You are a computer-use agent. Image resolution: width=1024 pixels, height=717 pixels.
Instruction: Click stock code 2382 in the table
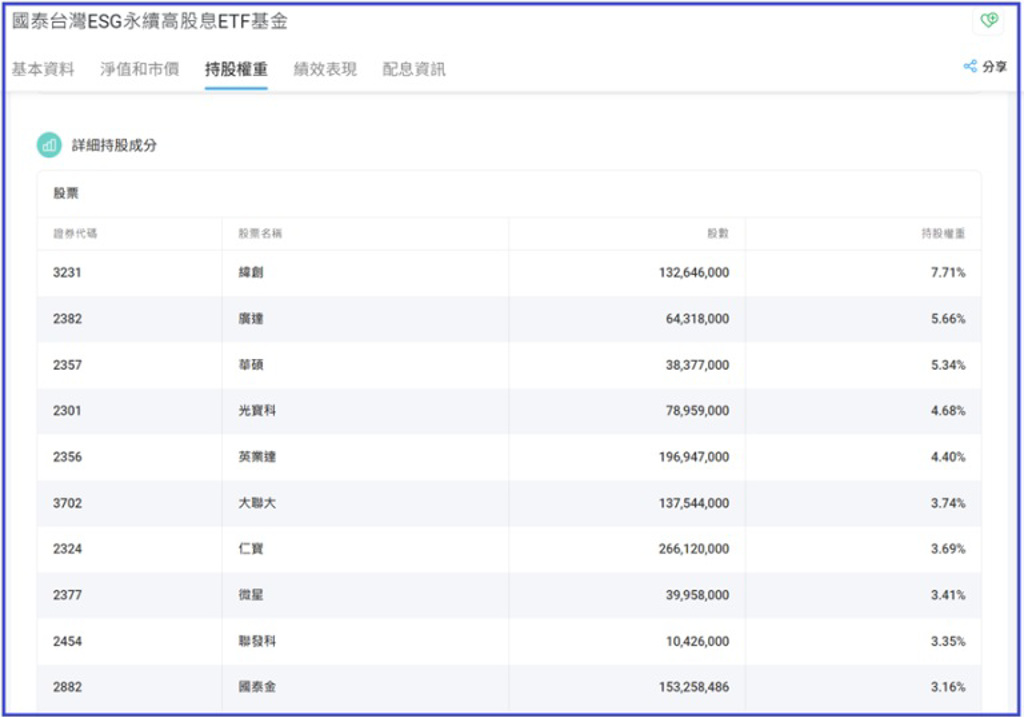click(x=67, y=319)
